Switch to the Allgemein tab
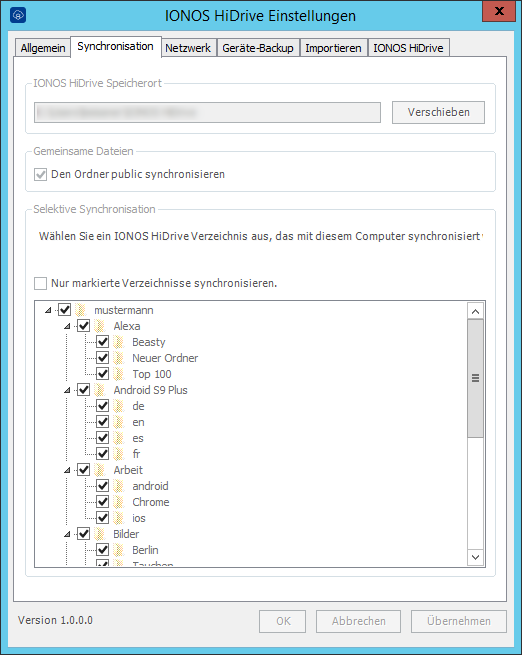The width and height of the screenshot is (522, 655). click(x=43, y=48)
